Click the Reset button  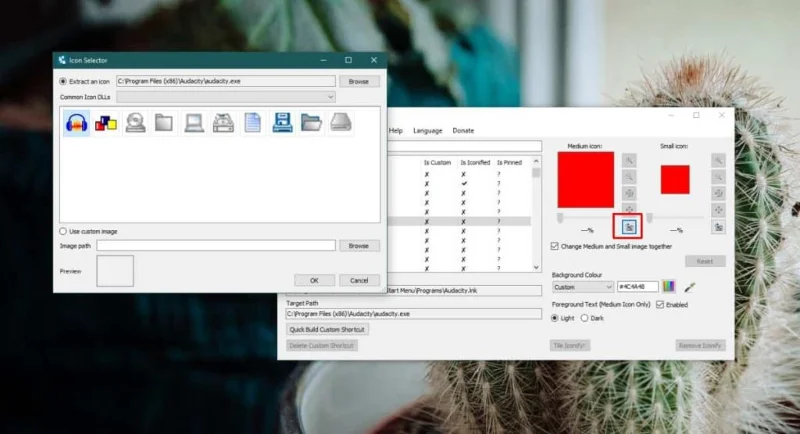click(705, 261)
